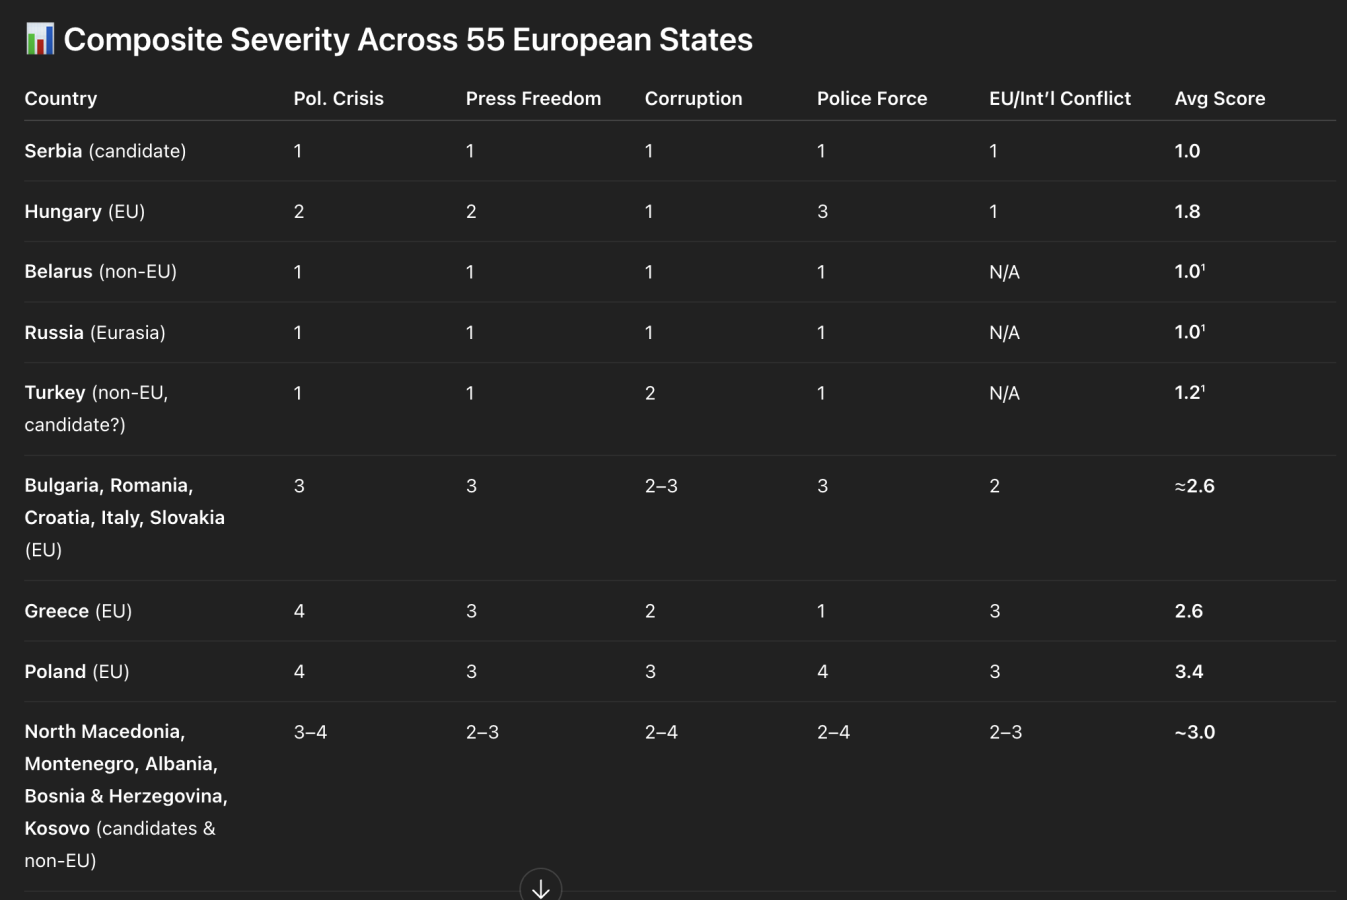This screenshot has height=900, width=1347.
Task: Click the Composite Severity Across 55 European States heading
Action: [408, 40]
